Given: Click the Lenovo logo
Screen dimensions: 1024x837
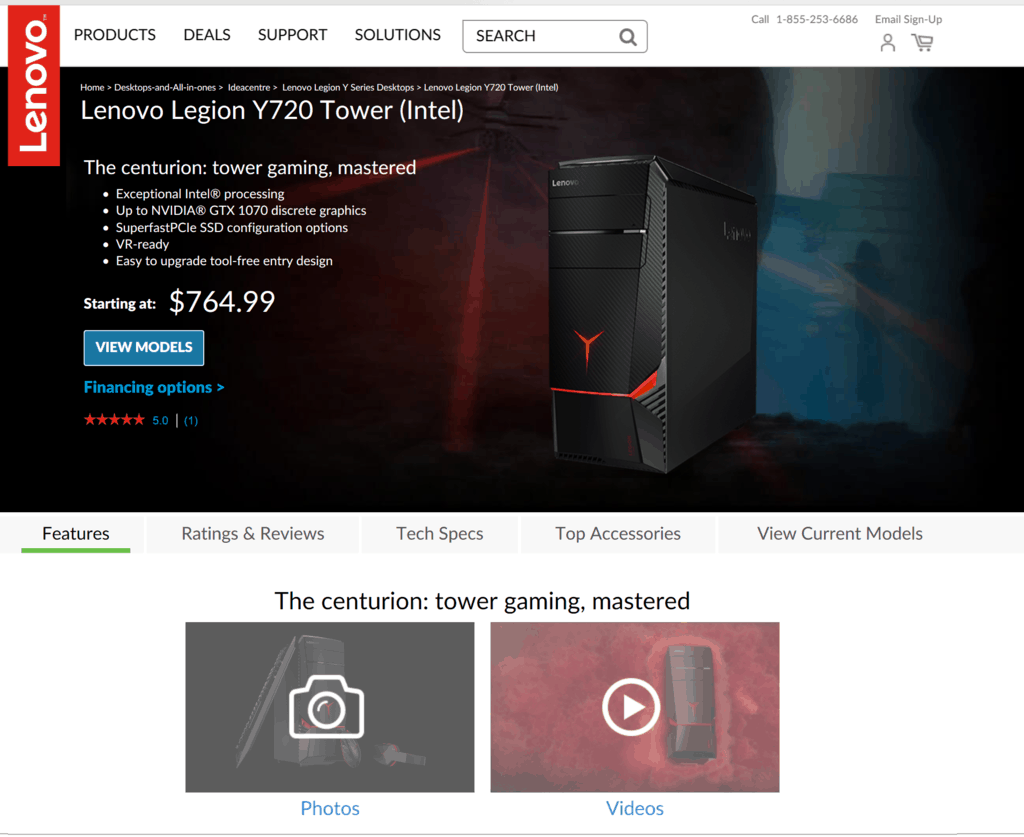Looking at the screenshot, I should click(33, 86).
